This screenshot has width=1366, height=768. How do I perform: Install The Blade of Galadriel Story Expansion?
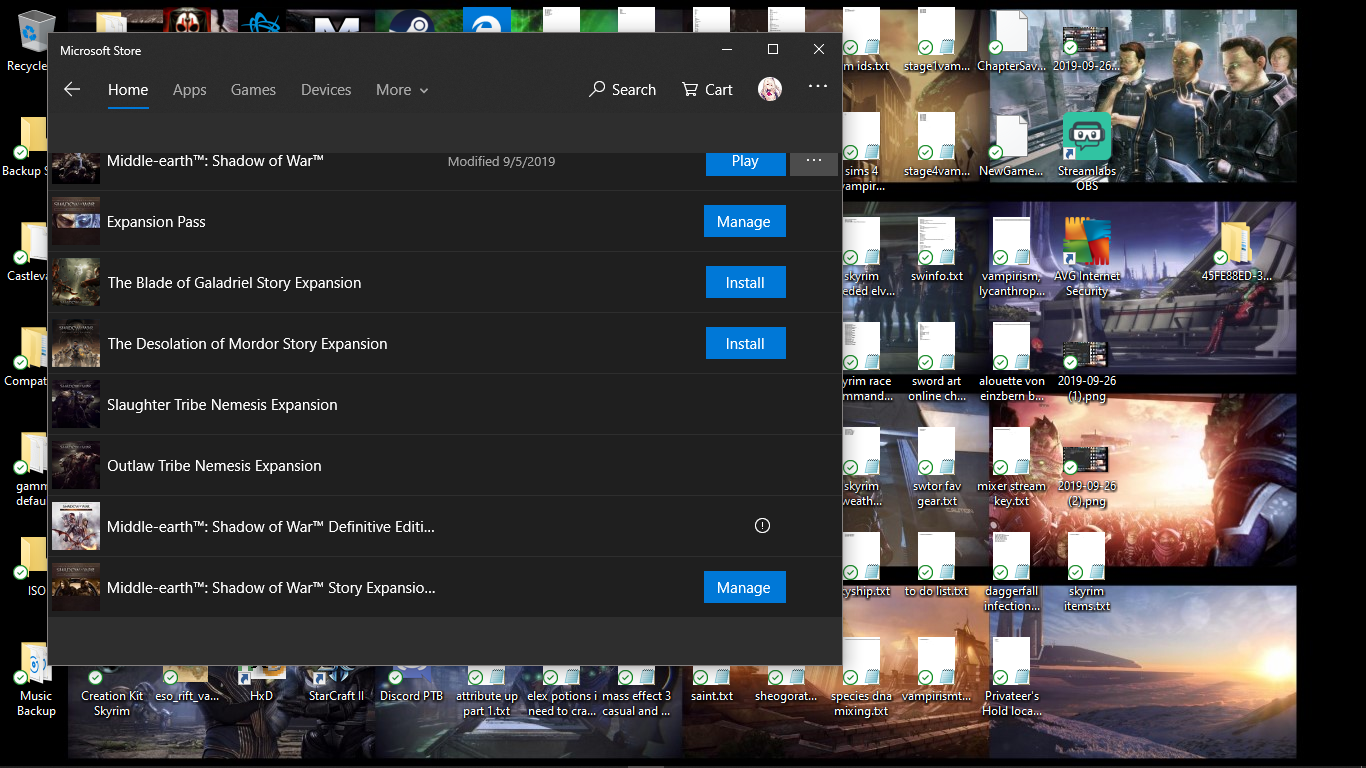(745, 283)
